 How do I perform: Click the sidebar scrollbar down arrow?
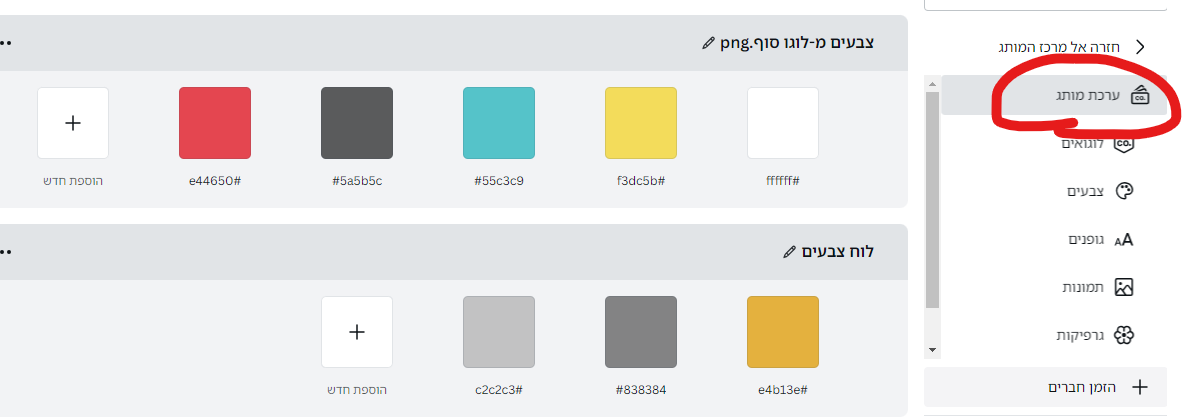coord(932,351)
